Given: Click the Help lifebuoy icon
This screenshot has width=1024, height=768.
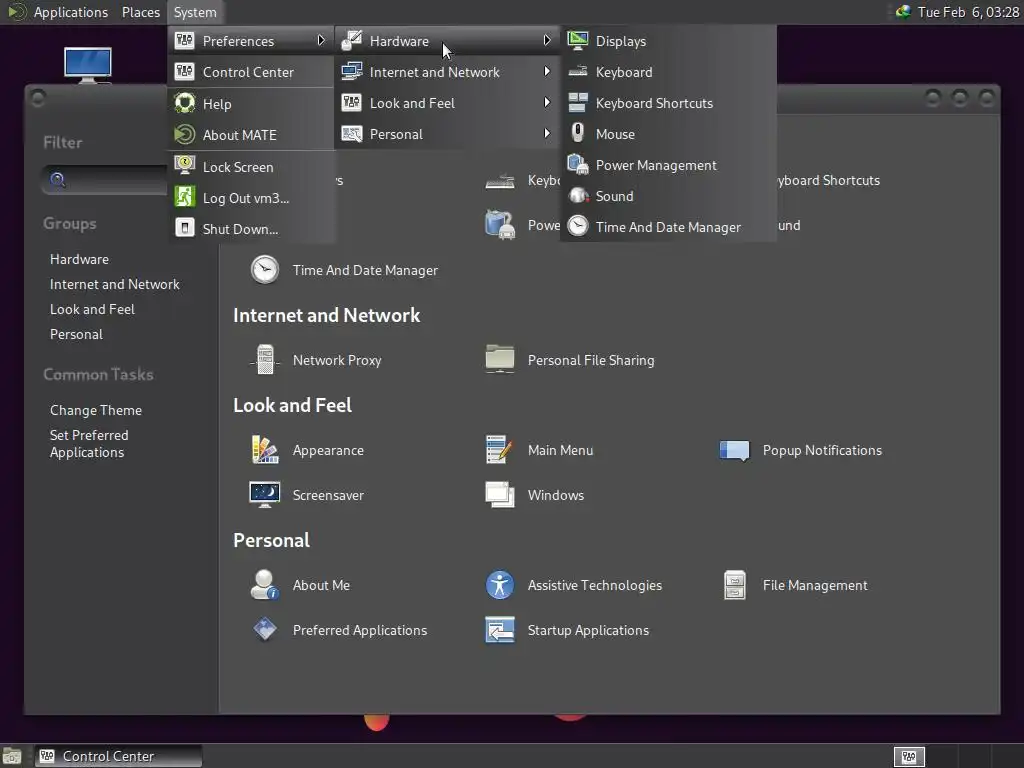Looking at the screenshot, I should [x=185, y=103].
